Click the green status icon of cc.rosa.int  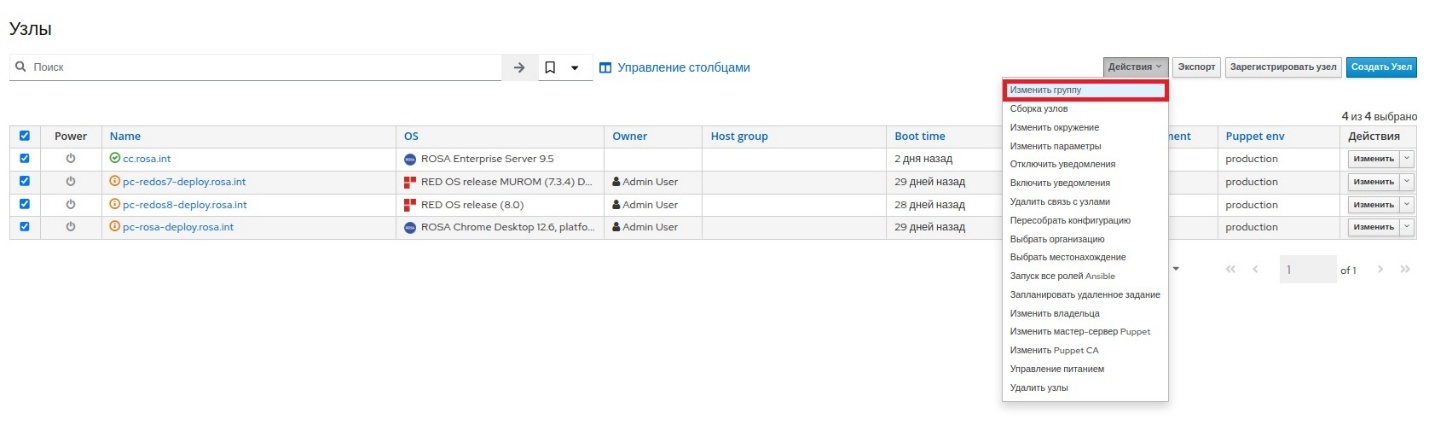[x=115, y=158]
